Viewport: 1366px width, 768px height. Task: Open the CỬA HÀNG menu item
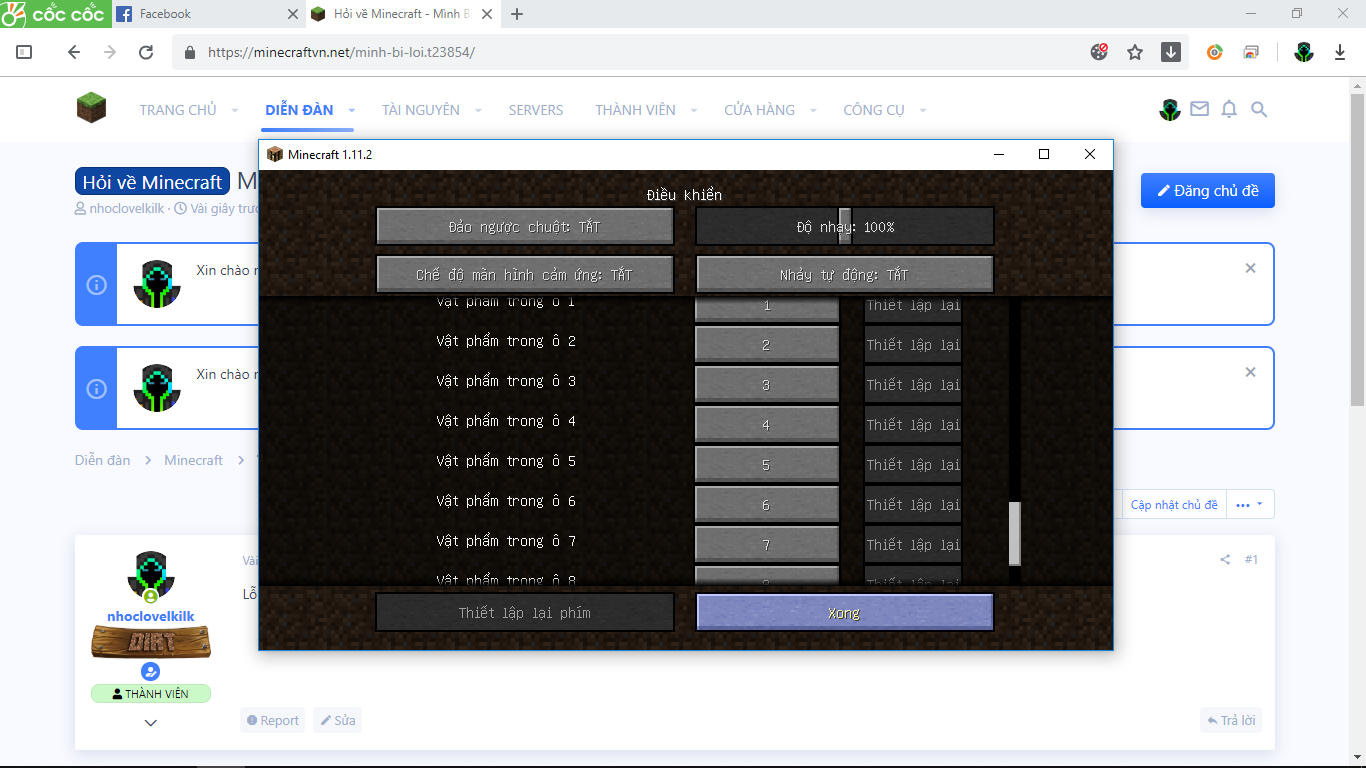pos(760,110)
